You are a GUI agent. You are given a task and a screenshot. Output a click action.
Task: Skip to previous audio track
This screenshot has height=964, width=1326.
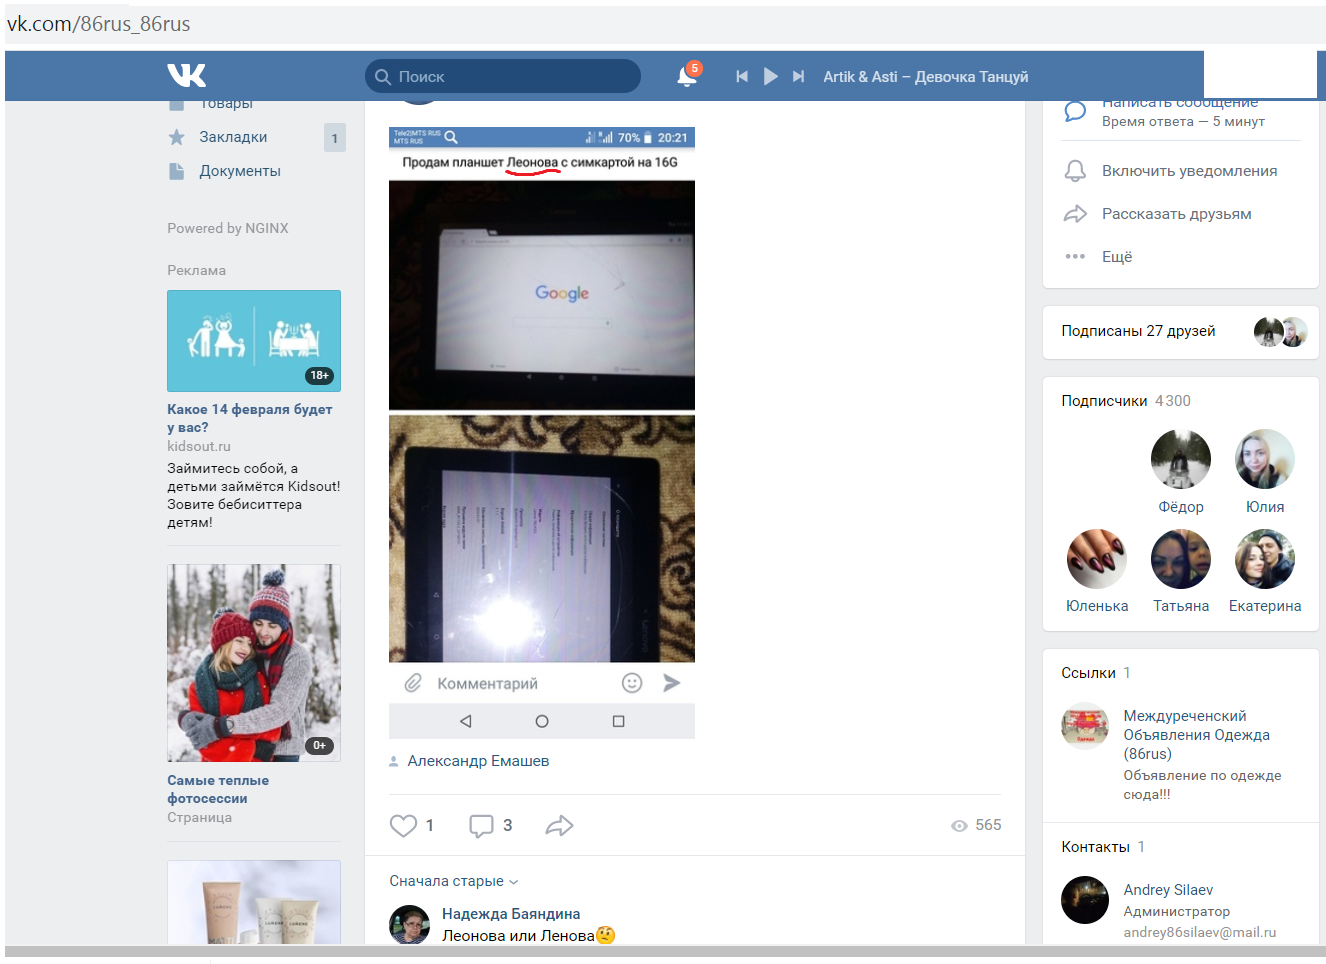click(742, 77)
